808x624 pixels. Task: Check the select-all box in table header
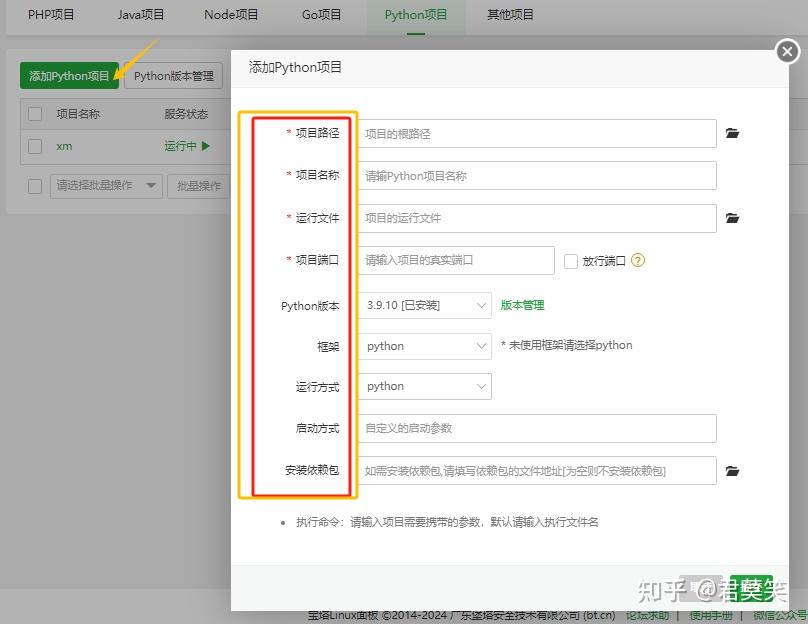(35, 114)
